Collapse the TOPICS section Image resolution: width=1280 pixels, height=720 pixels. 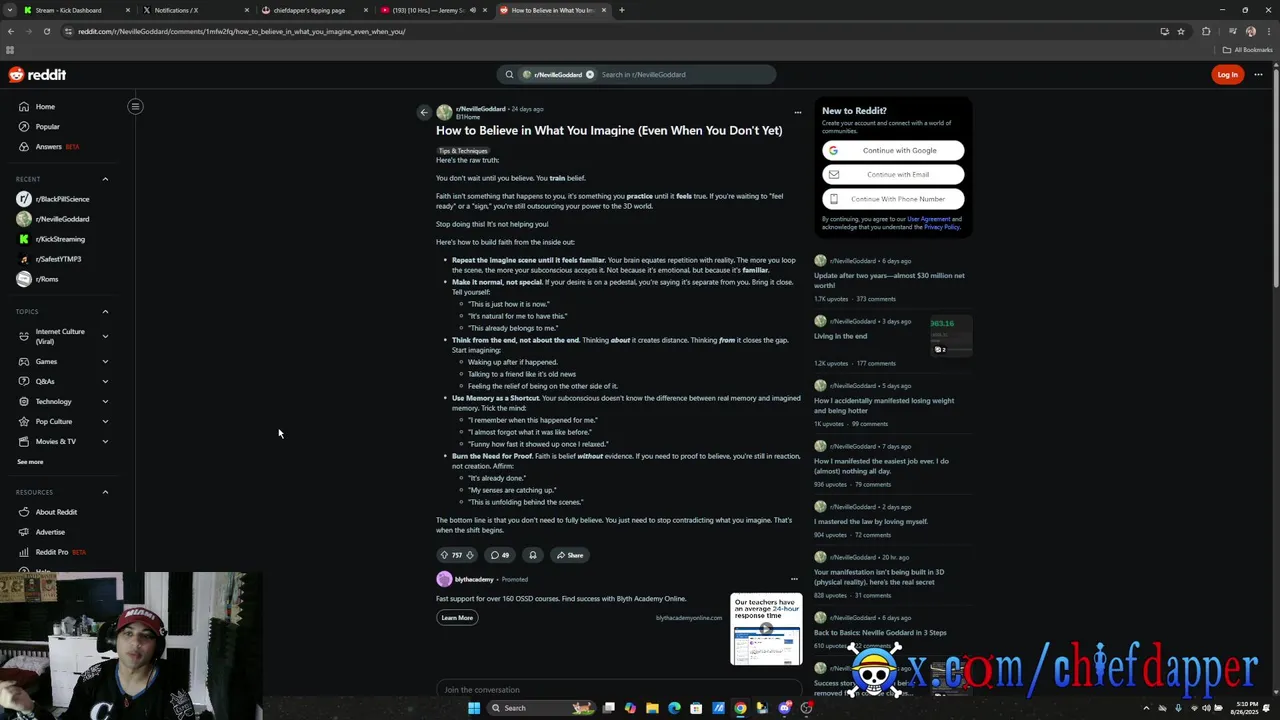click(105, 311)
